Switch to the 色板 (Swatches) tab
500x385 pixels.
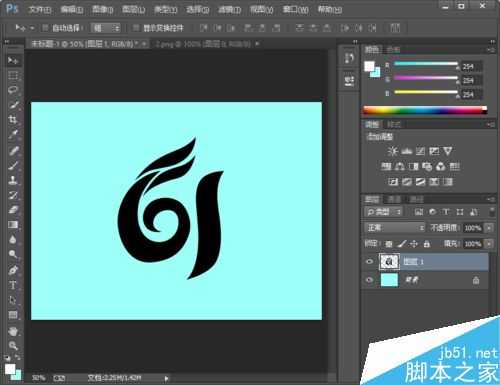click(x=393, y=50)
